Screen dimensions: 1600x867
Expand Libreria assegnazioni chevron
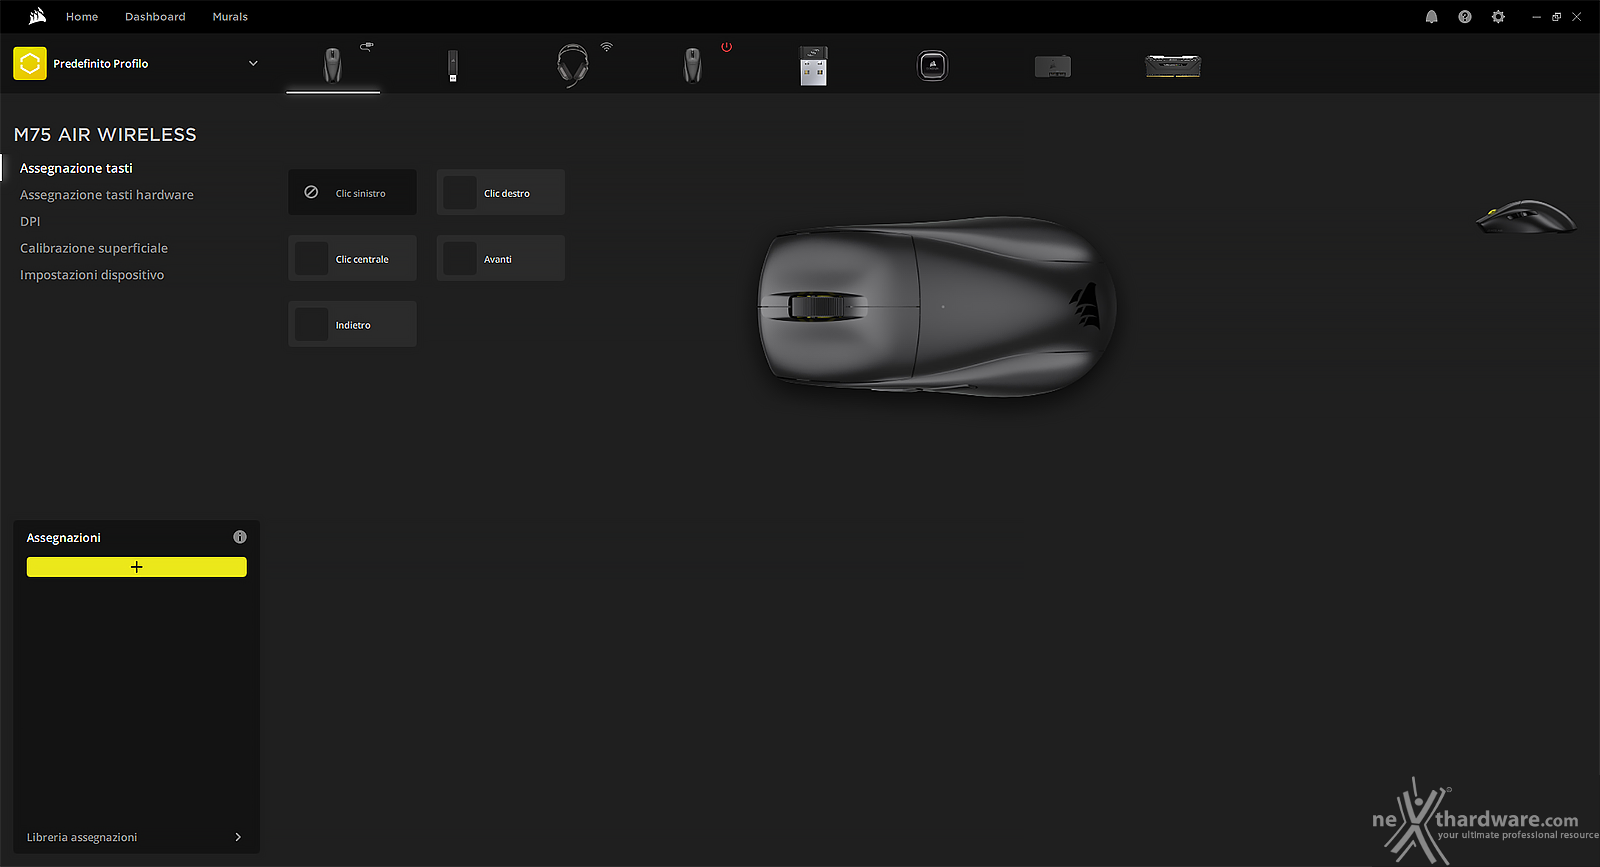[238, 837]
